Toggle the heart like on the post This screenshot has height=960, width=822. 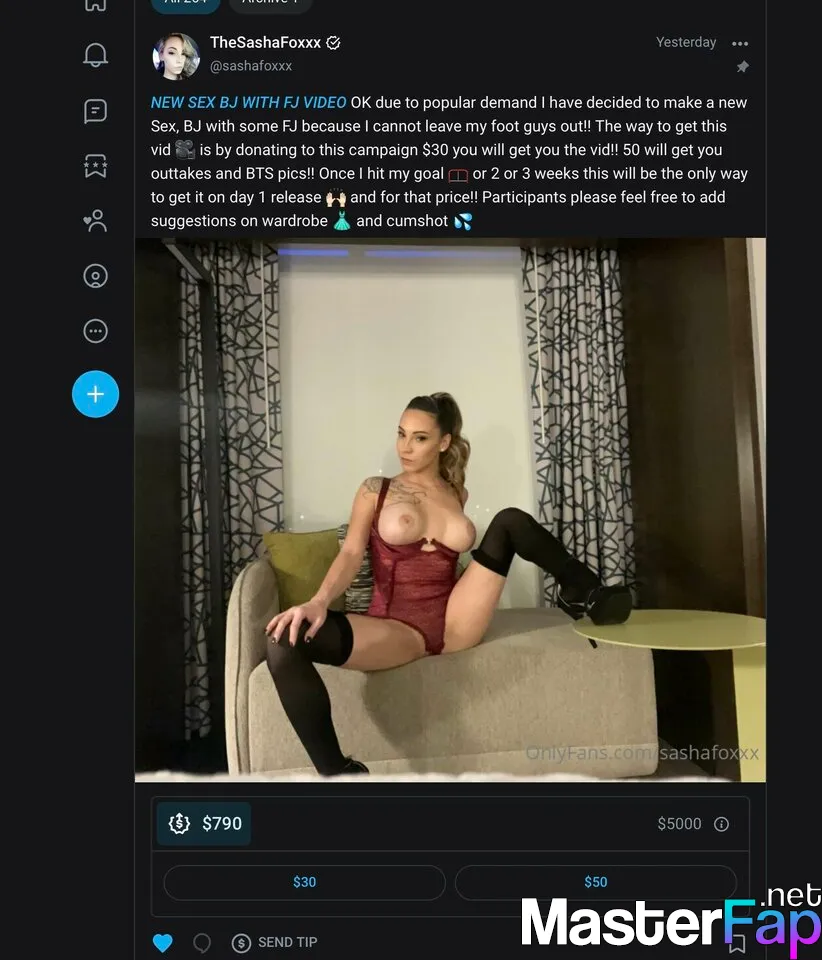(x=163, y=942)
